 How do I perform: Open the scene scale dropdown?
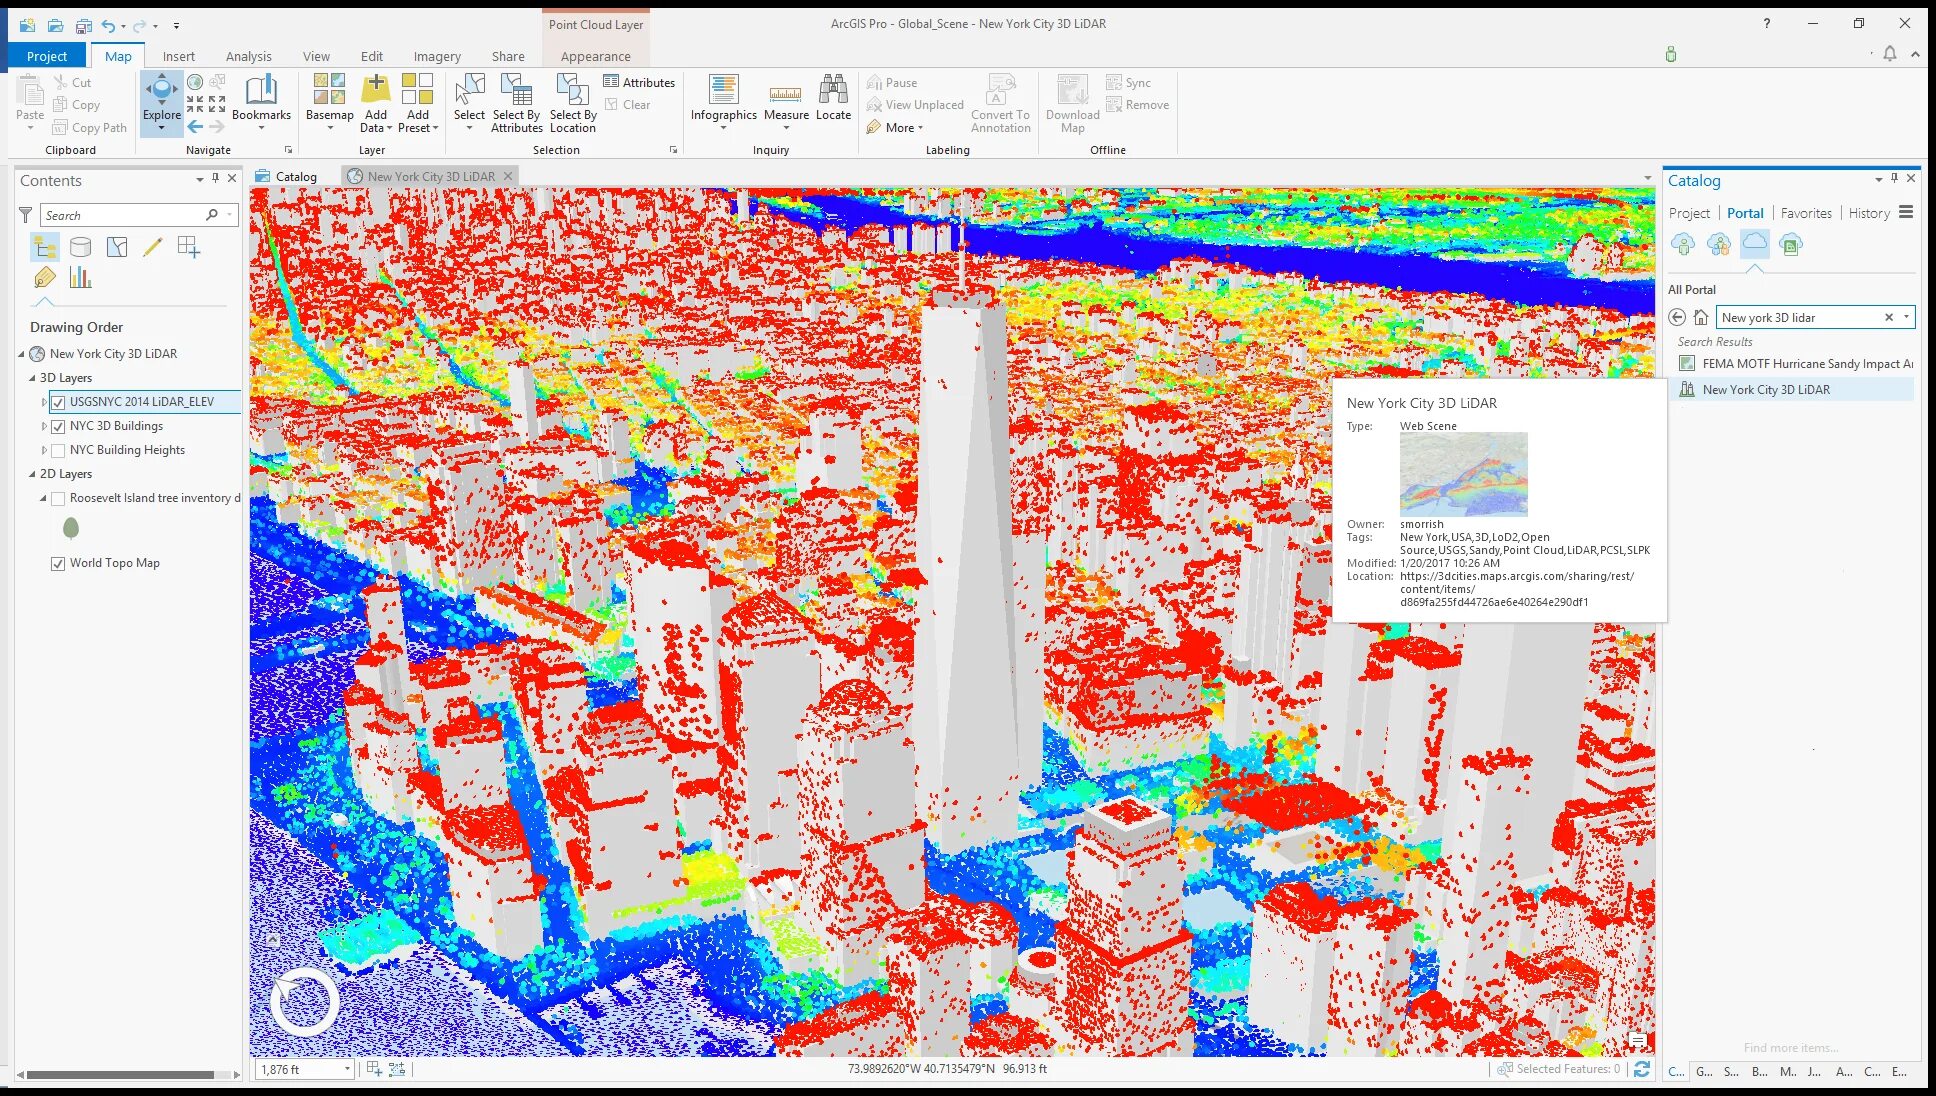(347, 1069)
